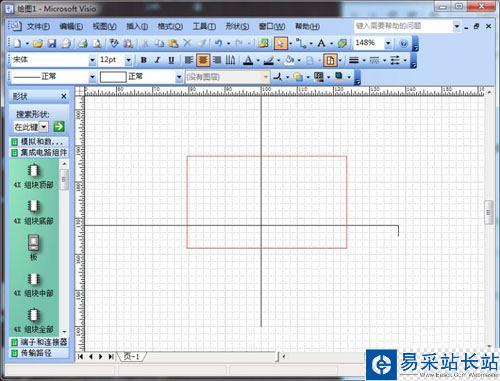This screenshot has width=500, height=381.
Task: Toggle center text alignment
Action: pos(203,60)
